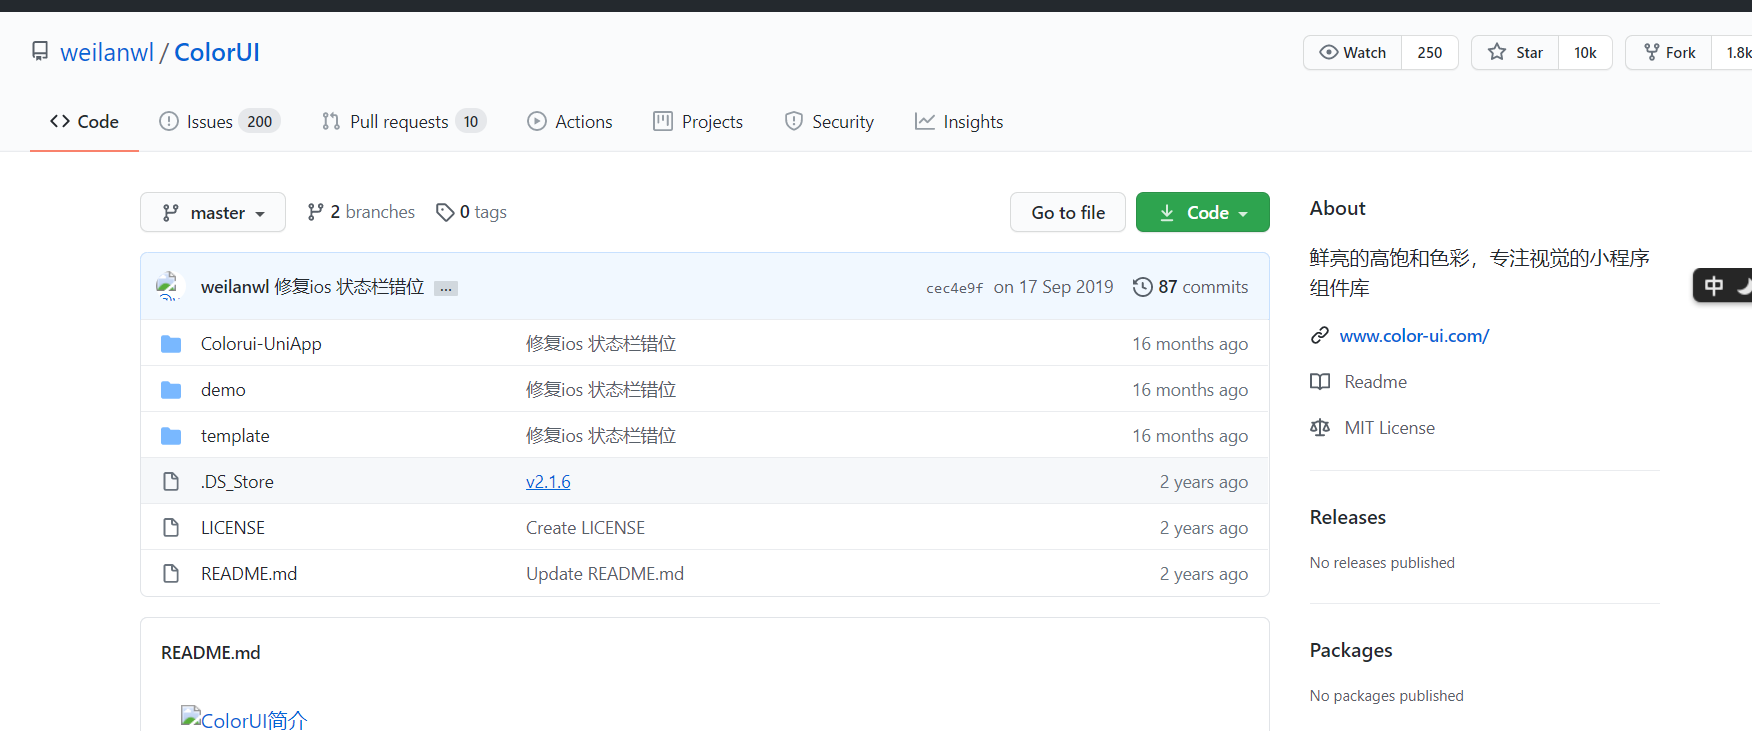
Task: Open the 250 watchers count
Action: click(x=1430, y=52)
